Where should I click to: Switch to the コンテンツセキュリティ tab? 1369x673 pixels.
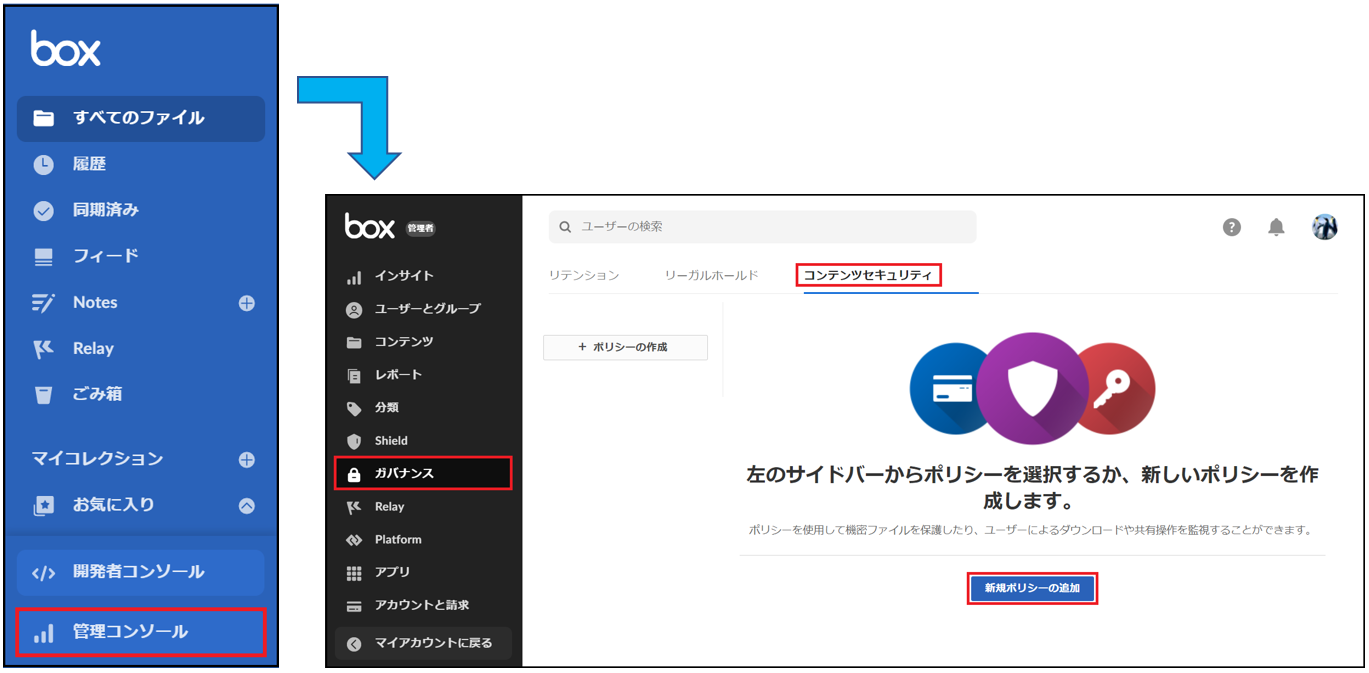(x=868, y=275)
